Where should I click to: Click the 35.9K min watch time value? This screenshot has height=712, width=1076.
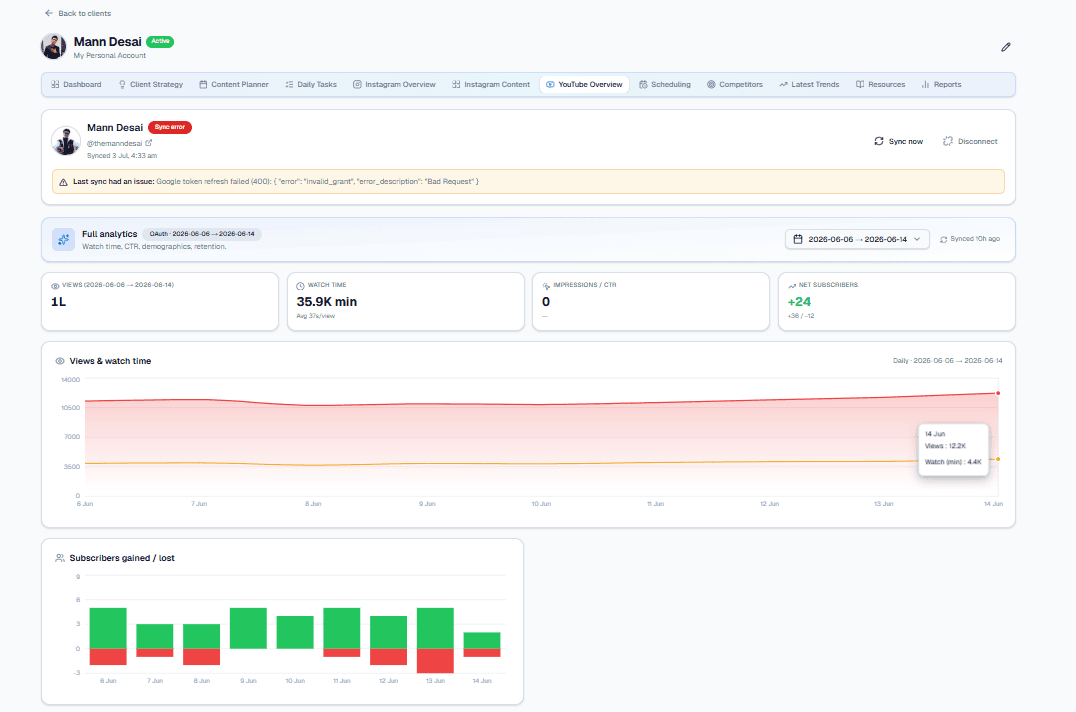click(327, 302)
